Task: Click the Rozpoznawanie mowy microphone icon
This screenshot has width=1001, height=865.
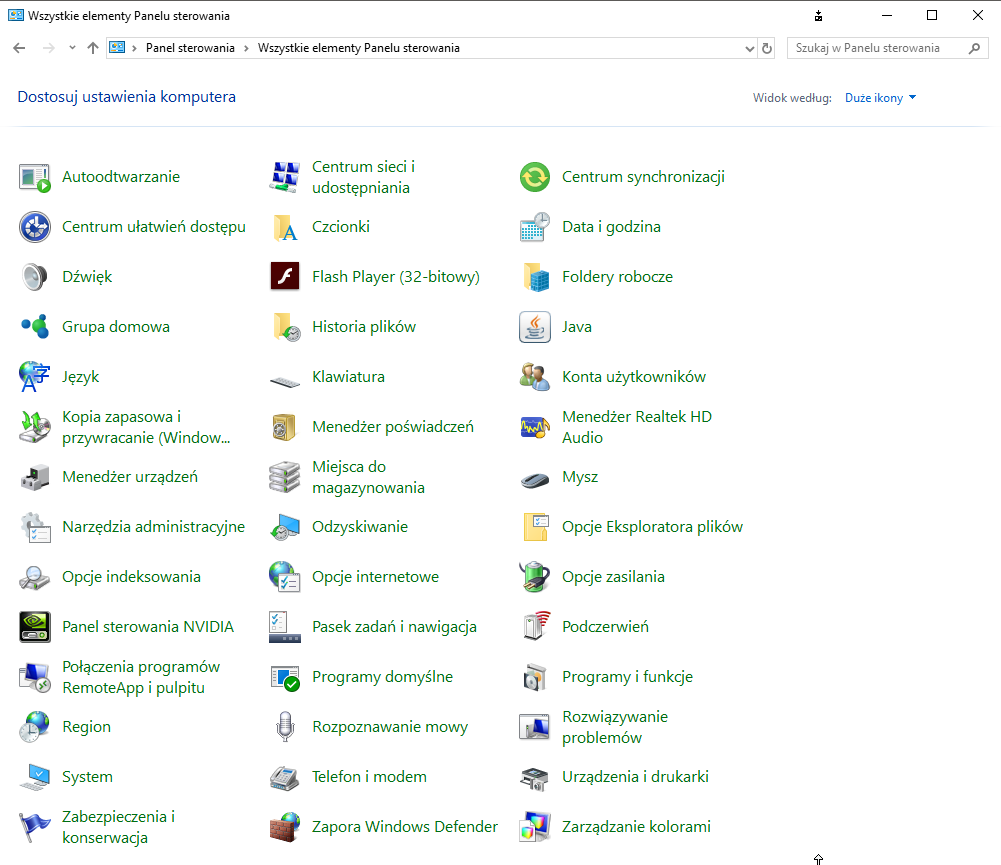Action: click(x=285, y=727)
